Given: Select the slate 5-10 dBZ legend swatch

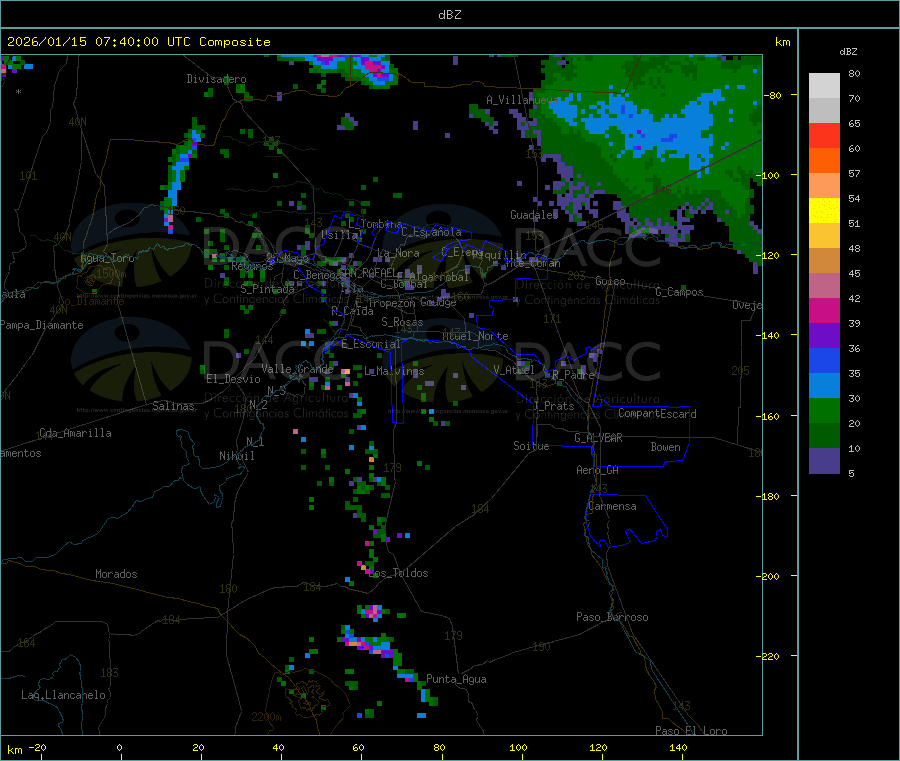Looking at the screenshot, I should (824, 461).
